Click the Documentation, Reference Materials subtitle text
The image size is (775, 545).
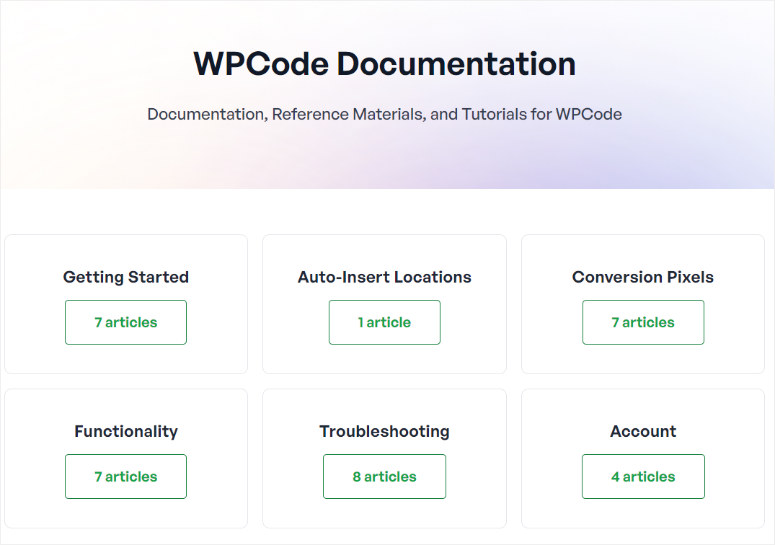tap(385, 114)
